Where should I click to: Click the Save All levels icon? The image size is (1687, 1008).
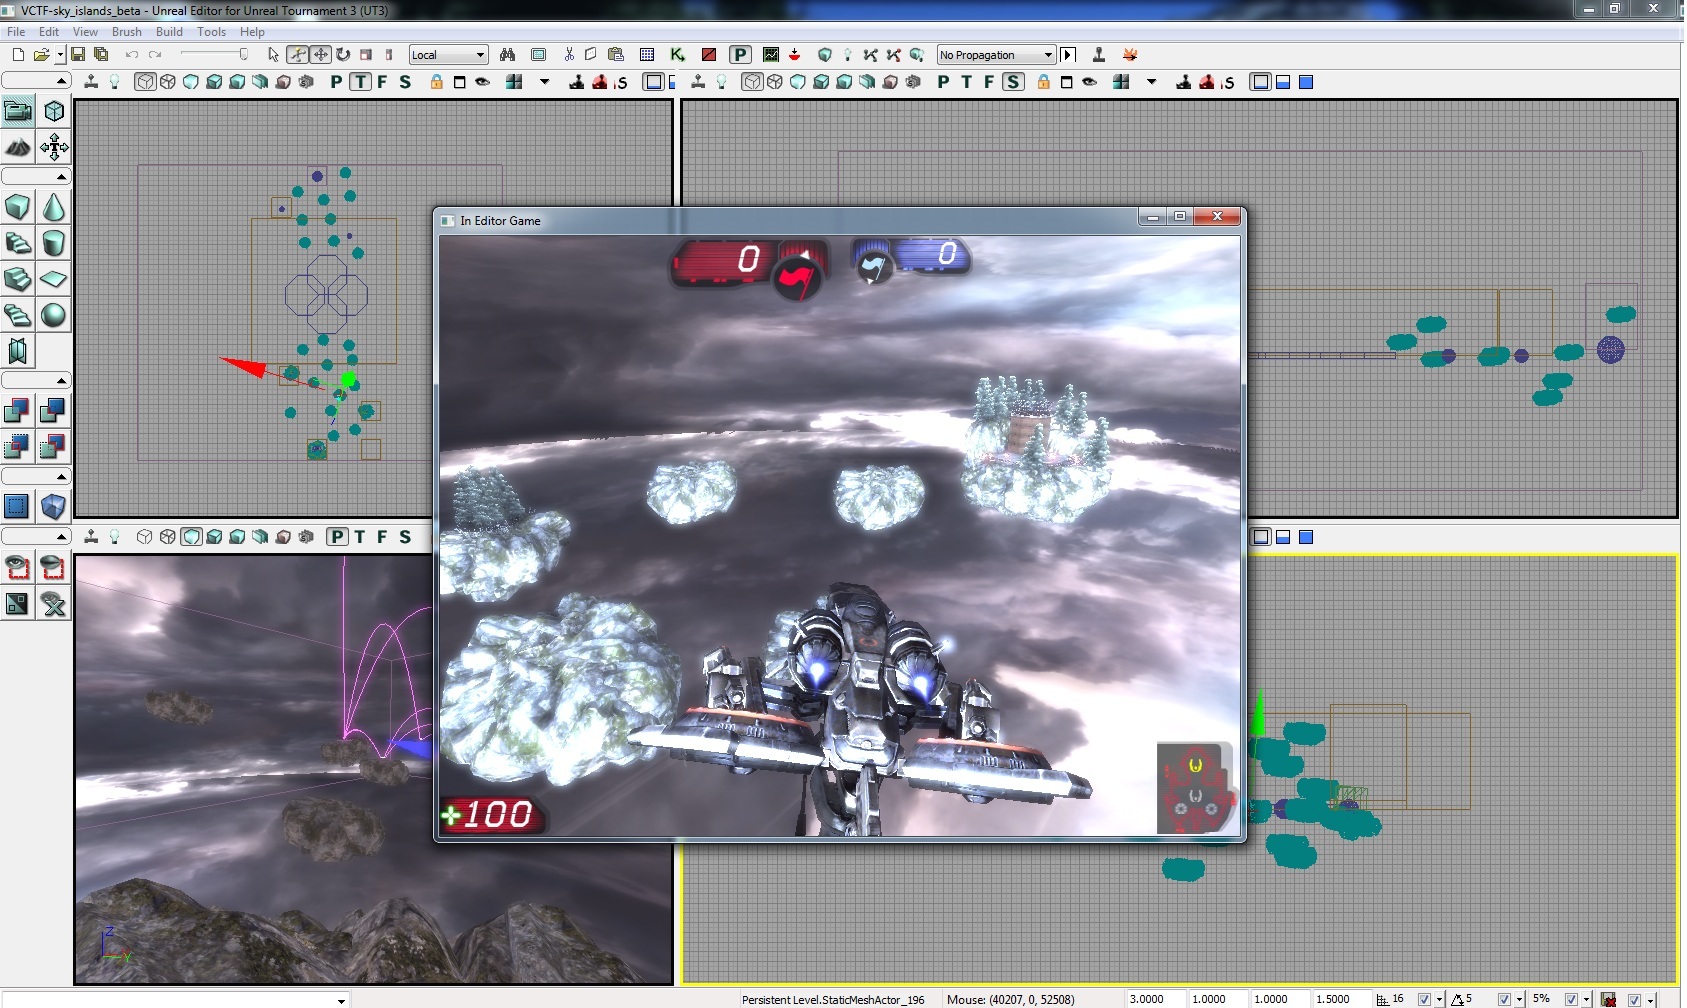coord(101,55)
